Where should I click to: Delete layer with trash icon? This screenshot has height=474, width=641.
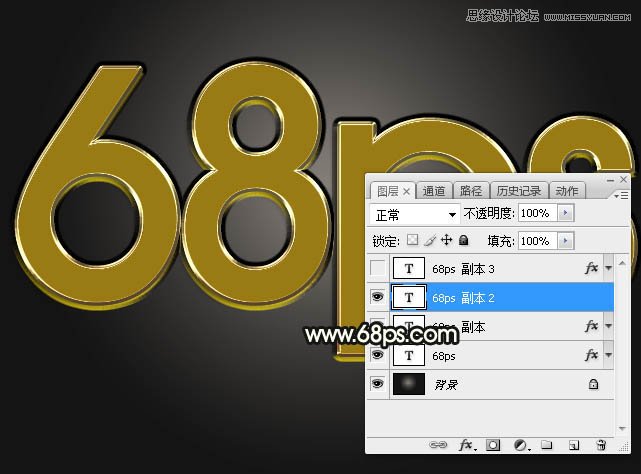tap(601, 445)
